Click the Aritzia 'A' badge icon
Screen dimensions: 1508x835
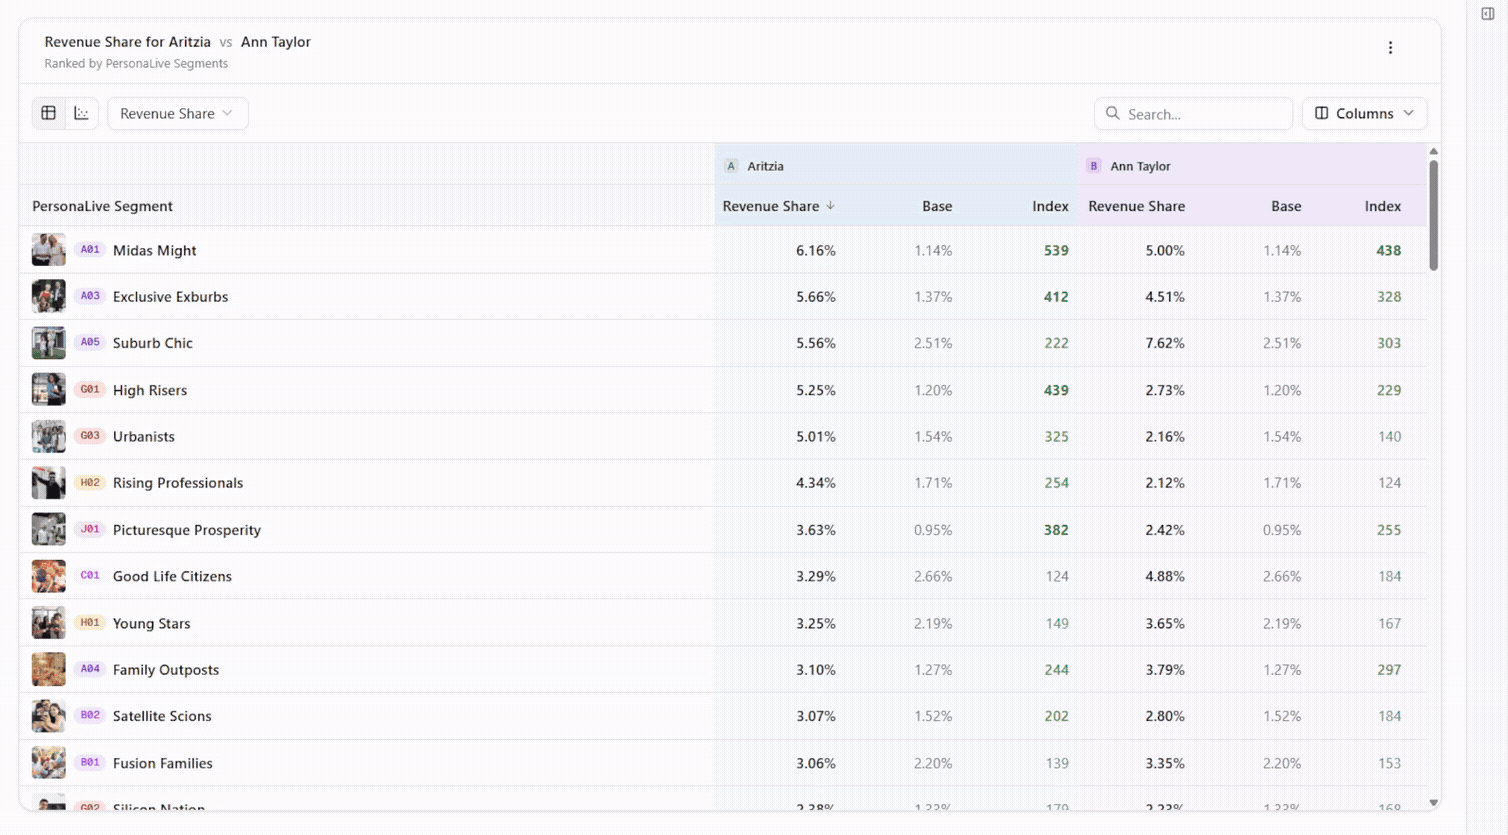click(x=731, y=166)
